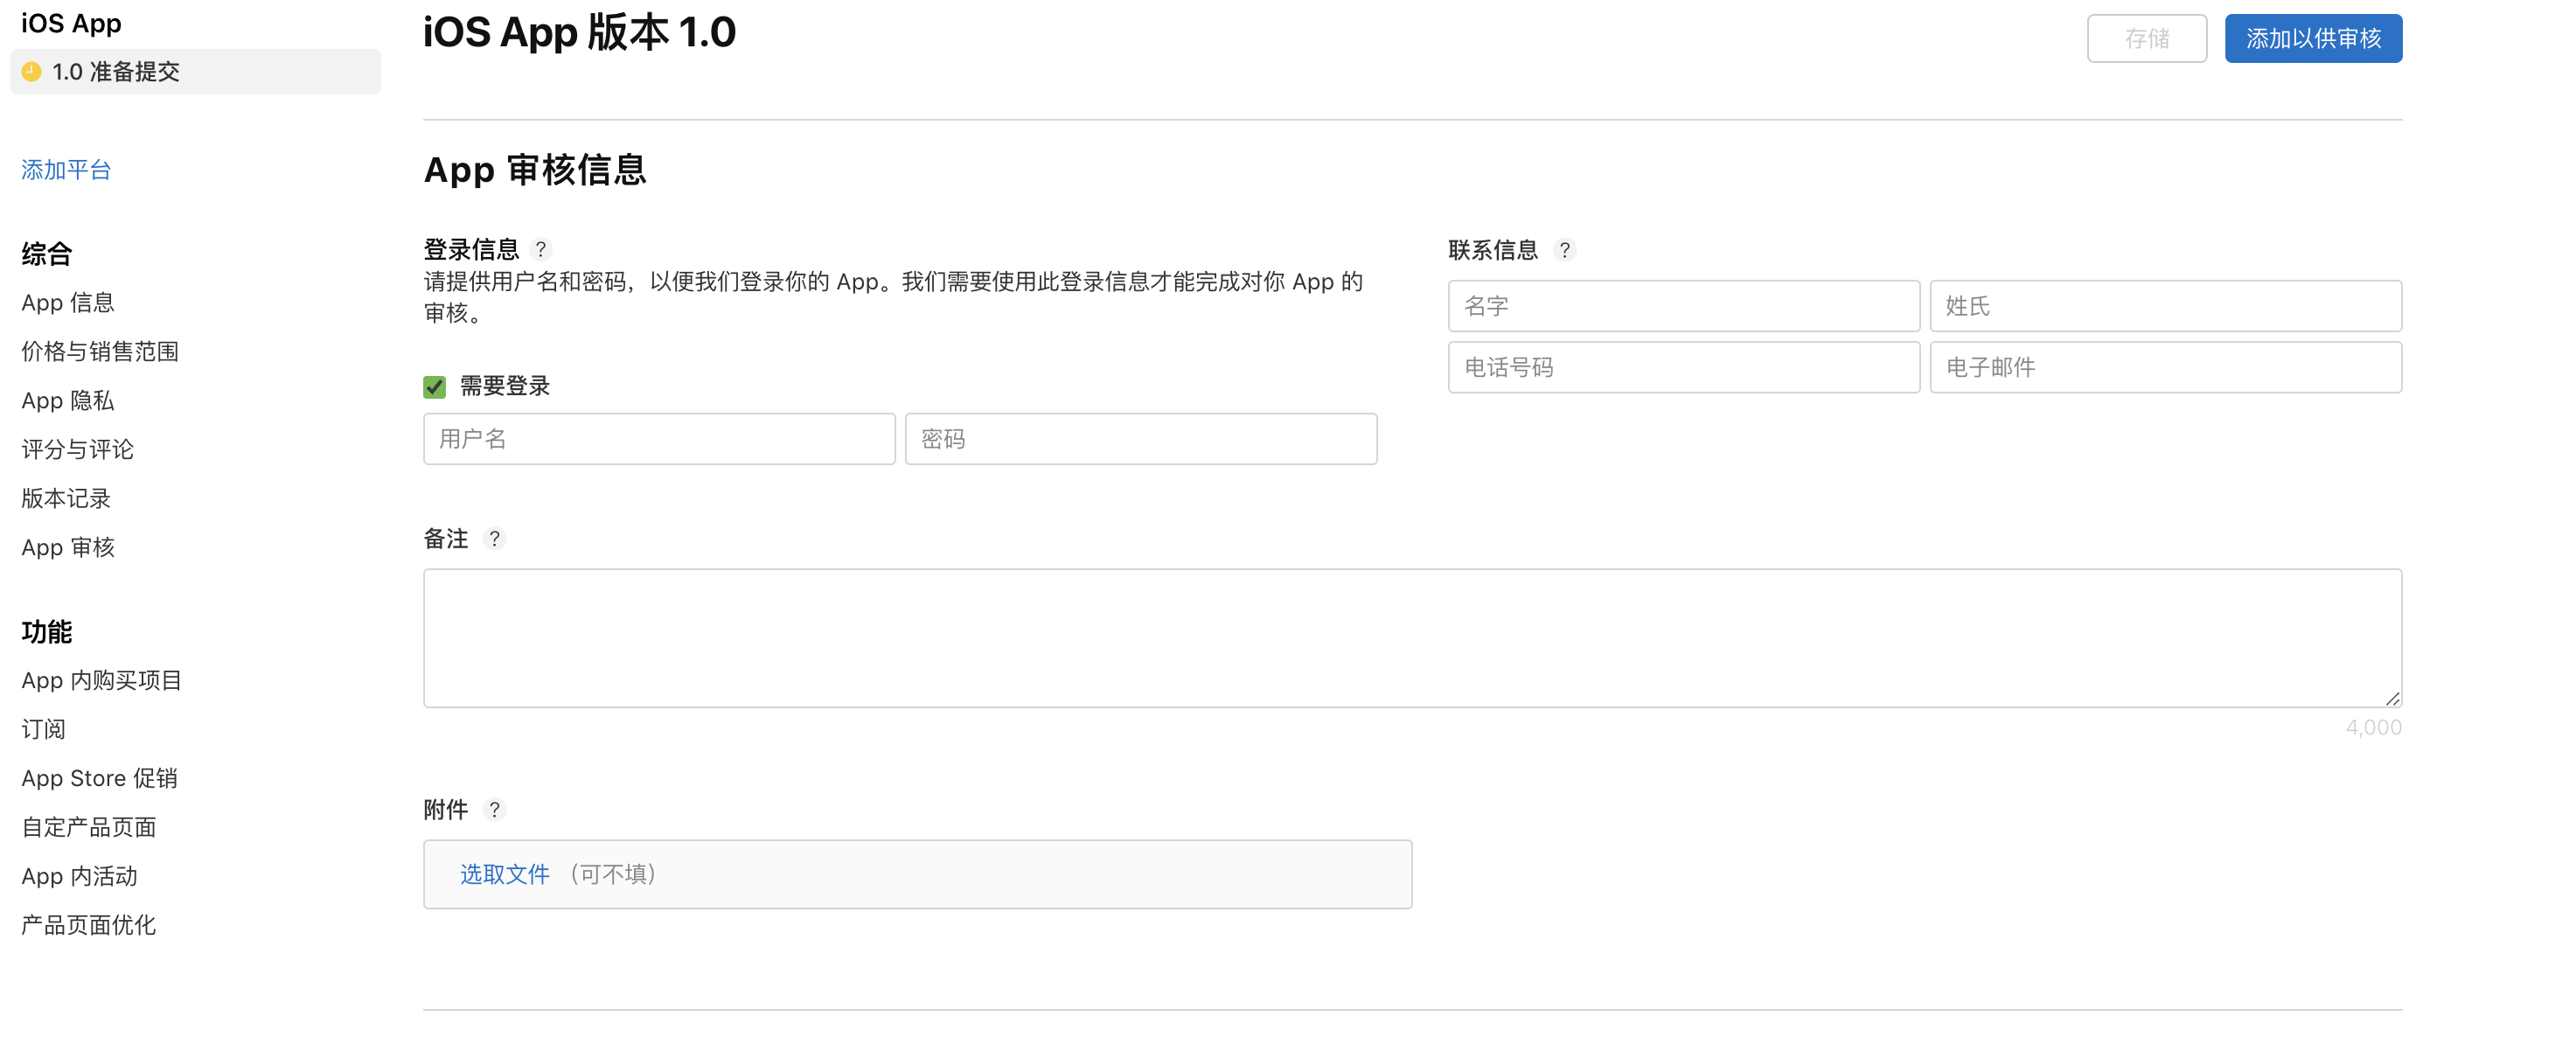This screenshot has width=2576, height=1037.
Task: Click yellow status icon beside 1.0 准备提交
Action: click(31, 72)
